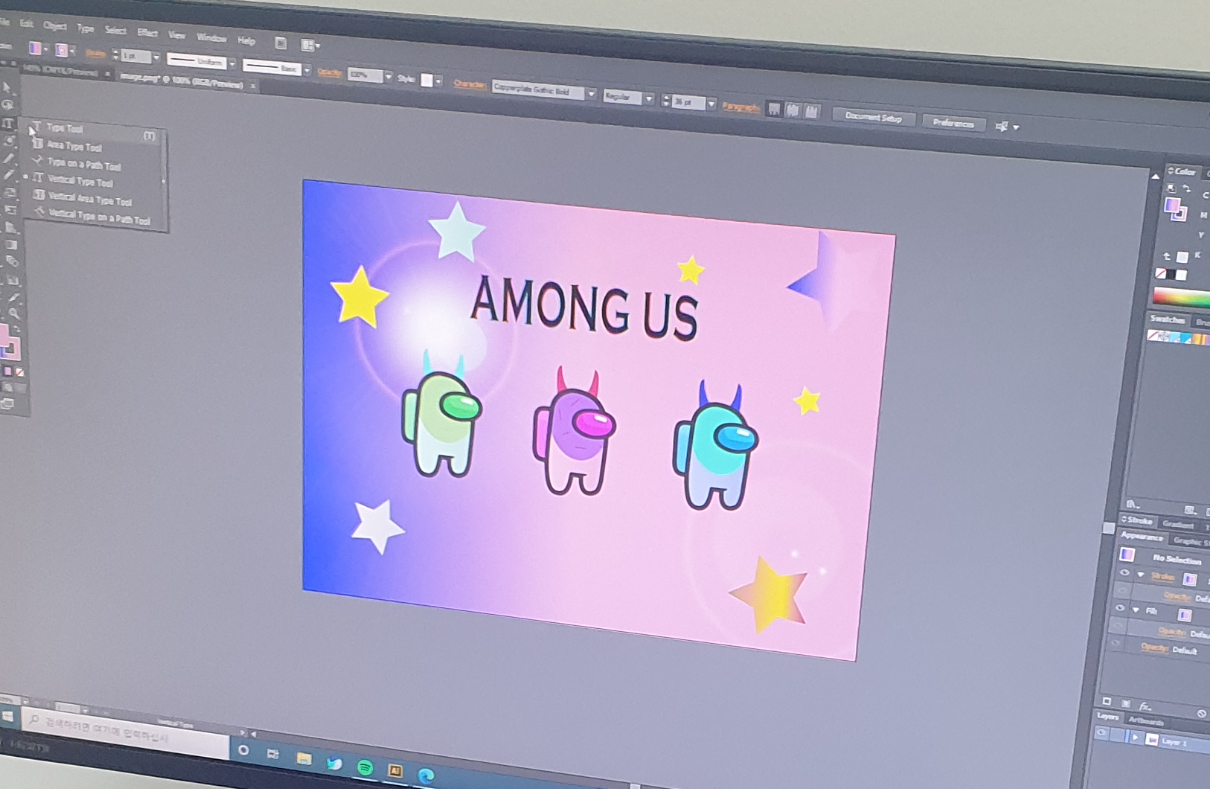Open the View menu
The height and width of the screenshot is (789, 1210).
point(176,35)
